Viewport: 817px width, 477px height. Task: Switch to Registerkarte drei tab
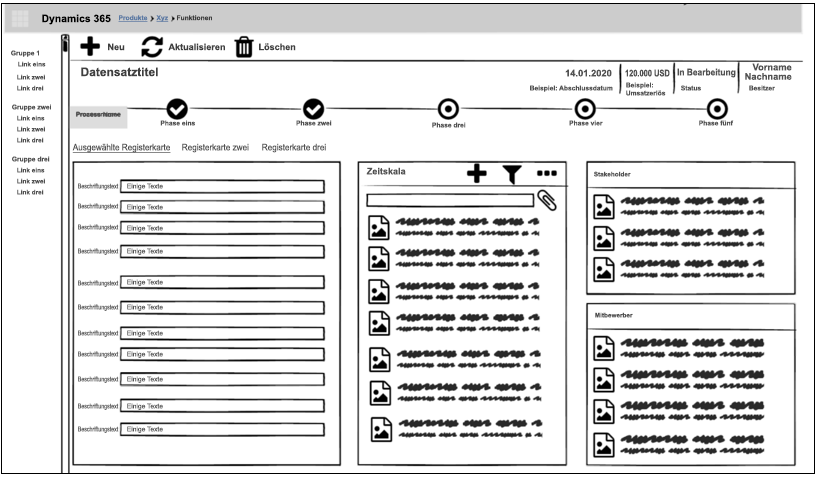click(294, 147)
